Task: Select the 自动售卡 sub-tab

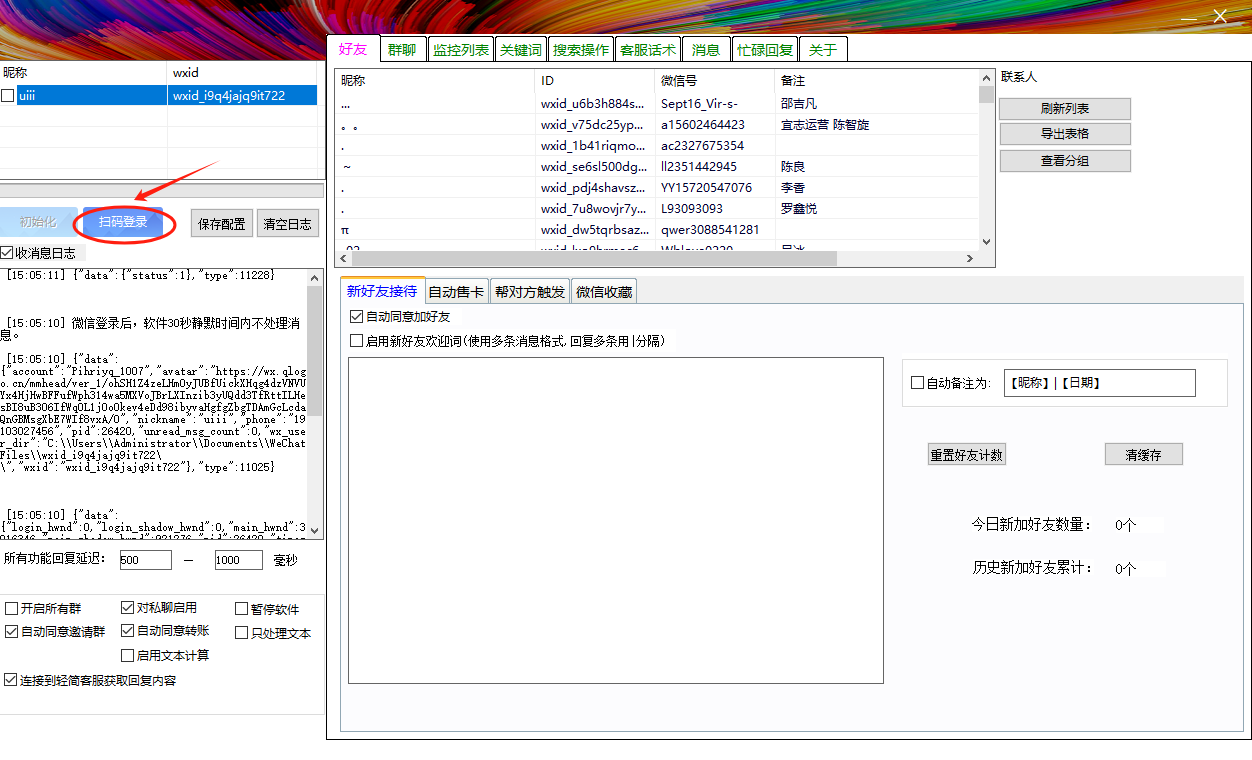Action: [x=456, y=292]
